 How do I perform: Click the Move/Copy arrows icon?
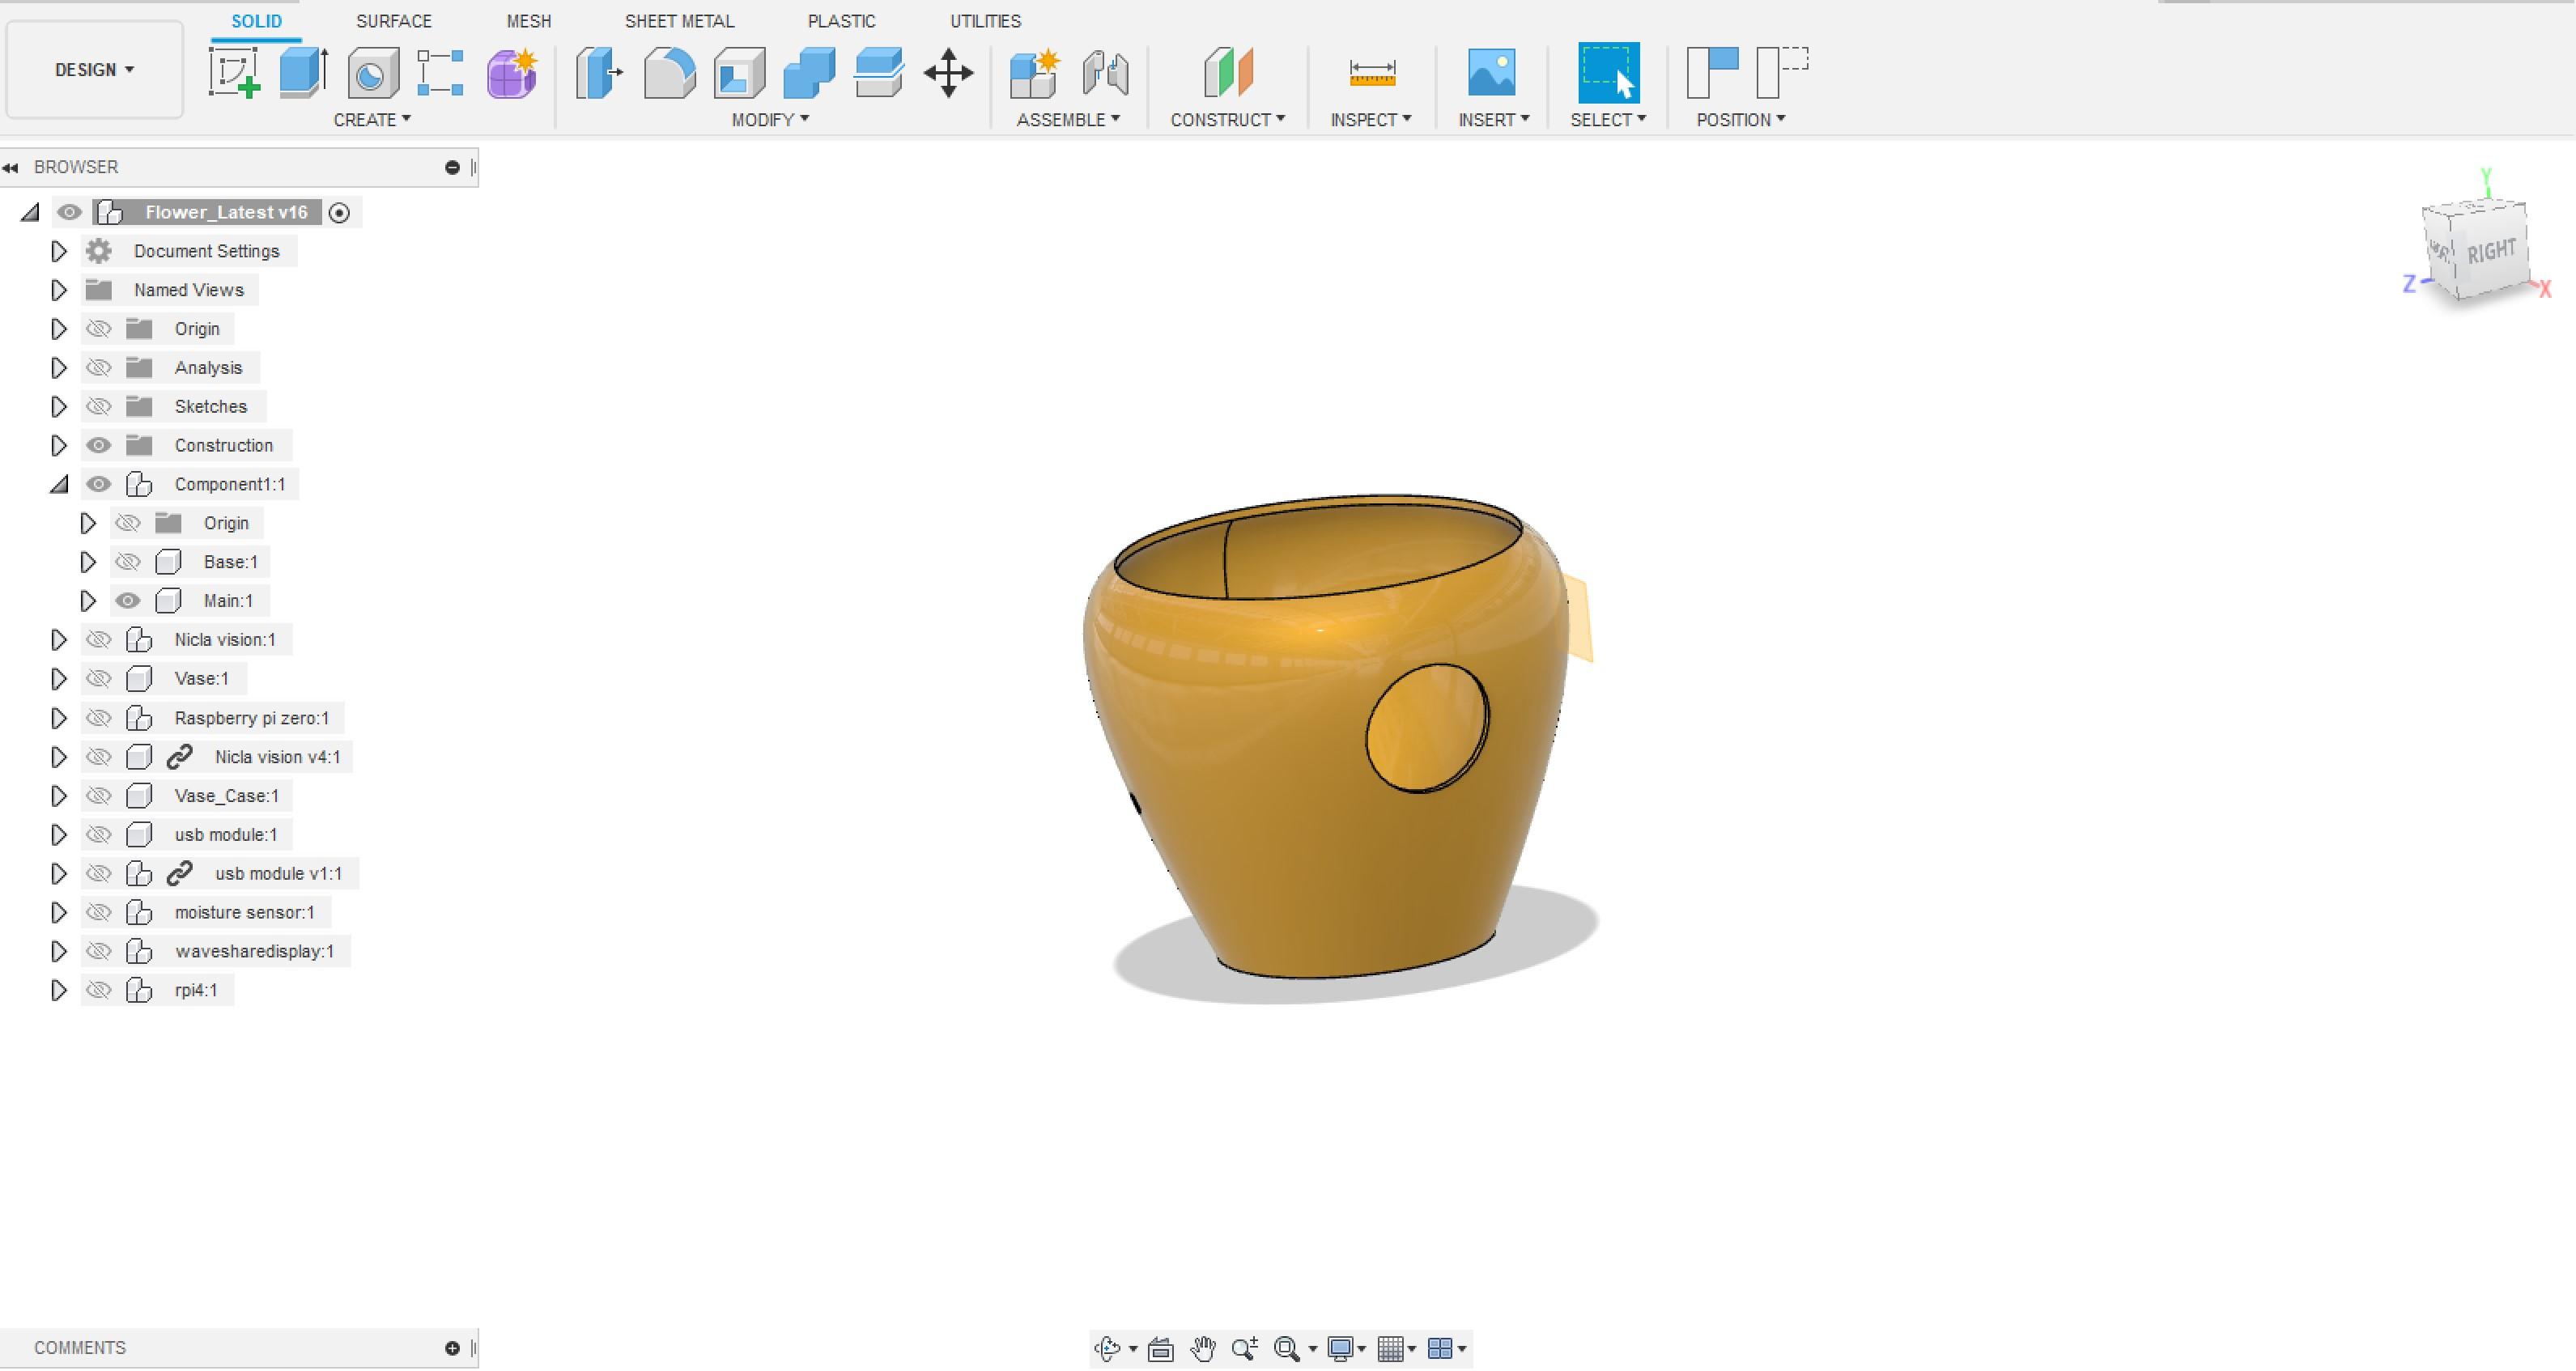coord(948,72)
